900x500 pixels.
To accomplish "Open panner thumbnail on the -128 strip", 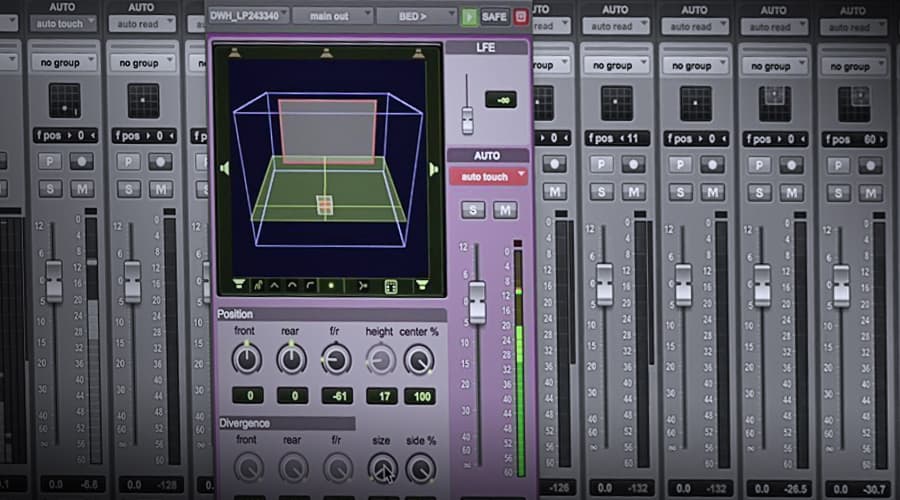I will (x=143, y=100).
